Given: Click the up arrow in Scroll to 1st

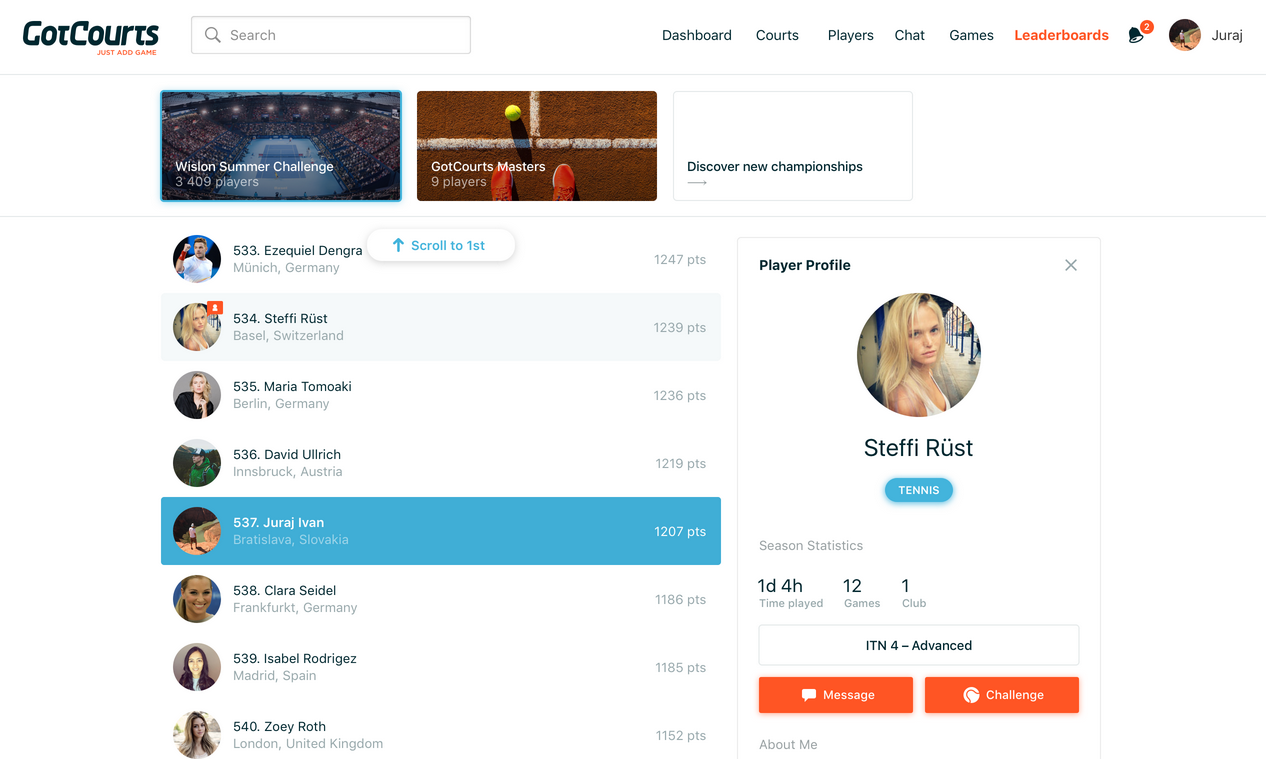Looking at the screenshot, I should 398,245.
